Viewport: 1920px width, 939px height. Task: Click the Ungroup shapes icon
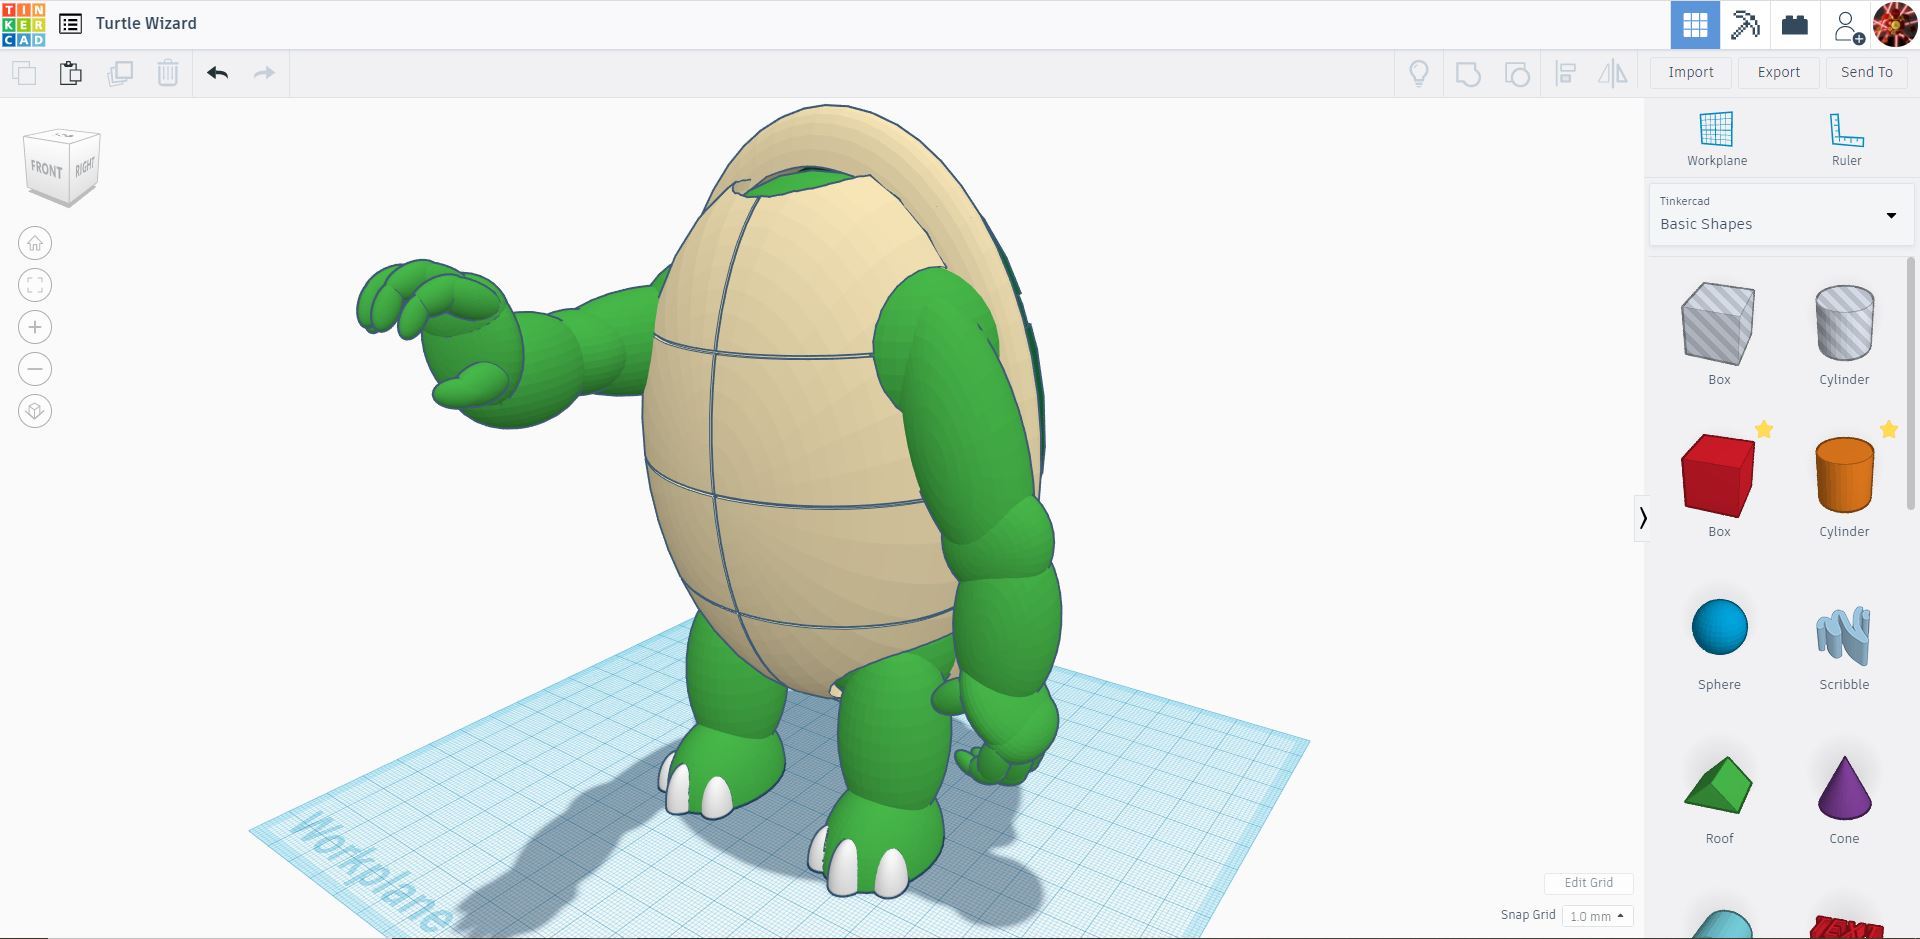1517,74
